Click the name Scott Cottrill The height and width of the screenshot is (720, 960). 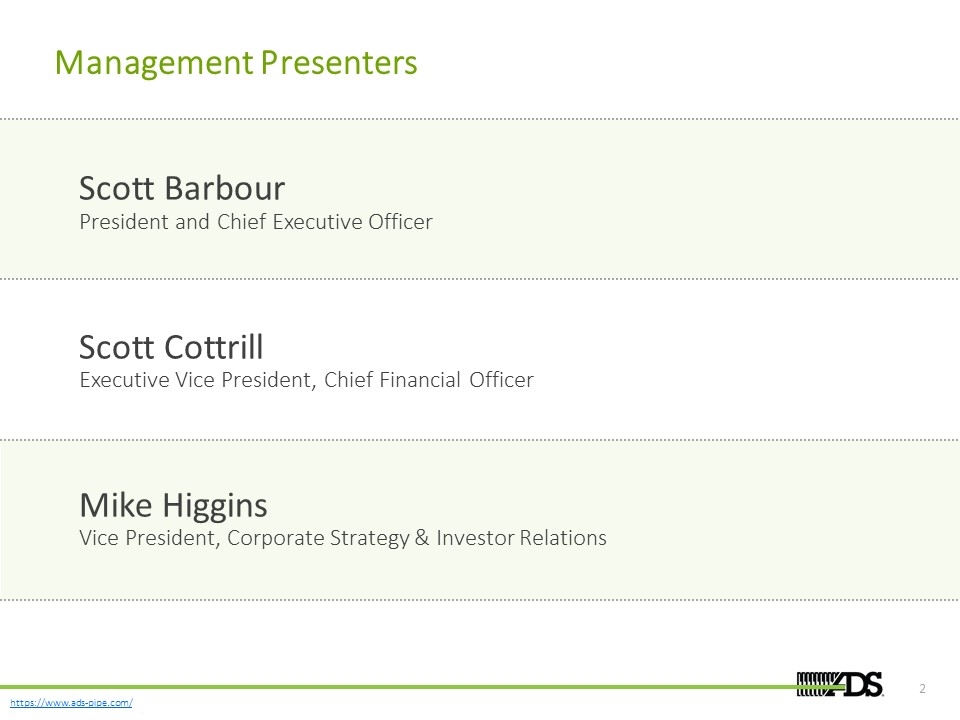[x=171, y=347]
